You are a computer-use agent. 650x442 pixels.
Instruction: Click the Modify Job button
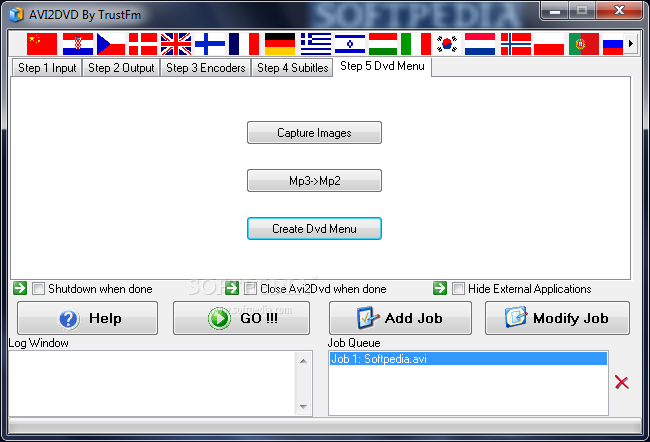point(557,318)
